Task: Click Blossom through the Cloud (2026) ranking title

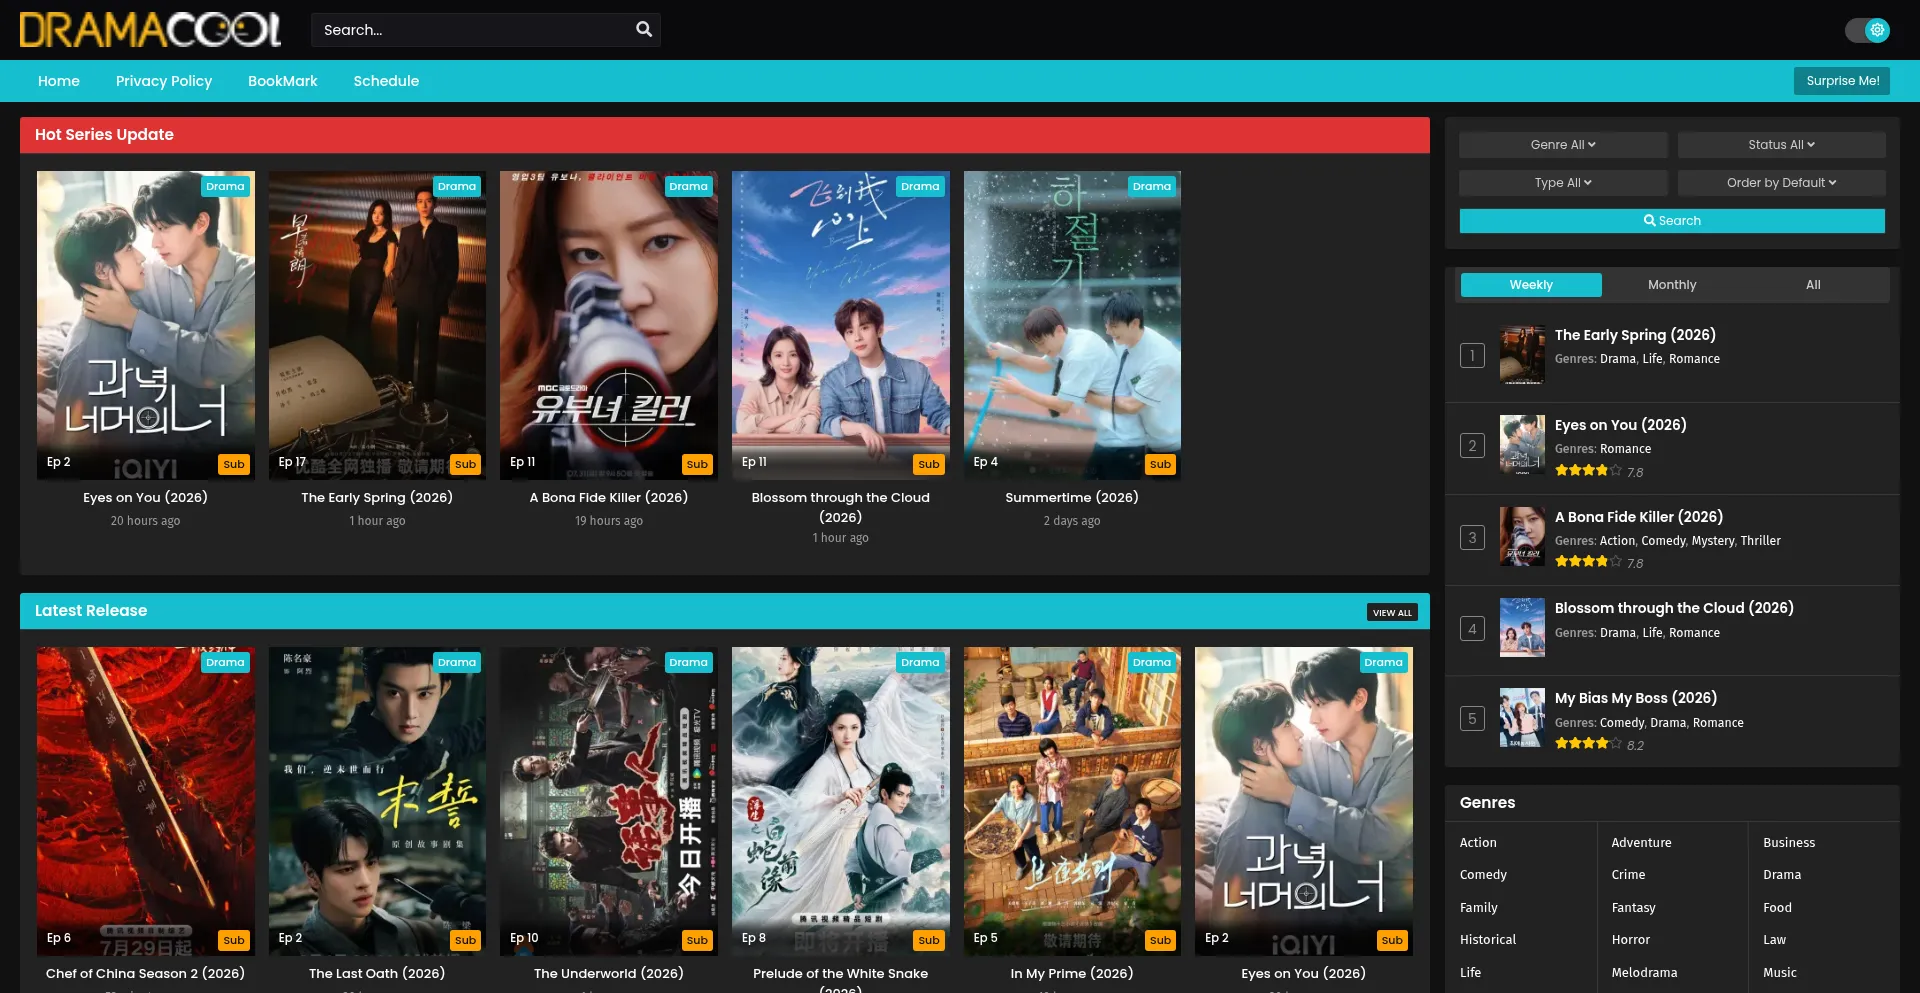Action: (x=1674, y=608)
